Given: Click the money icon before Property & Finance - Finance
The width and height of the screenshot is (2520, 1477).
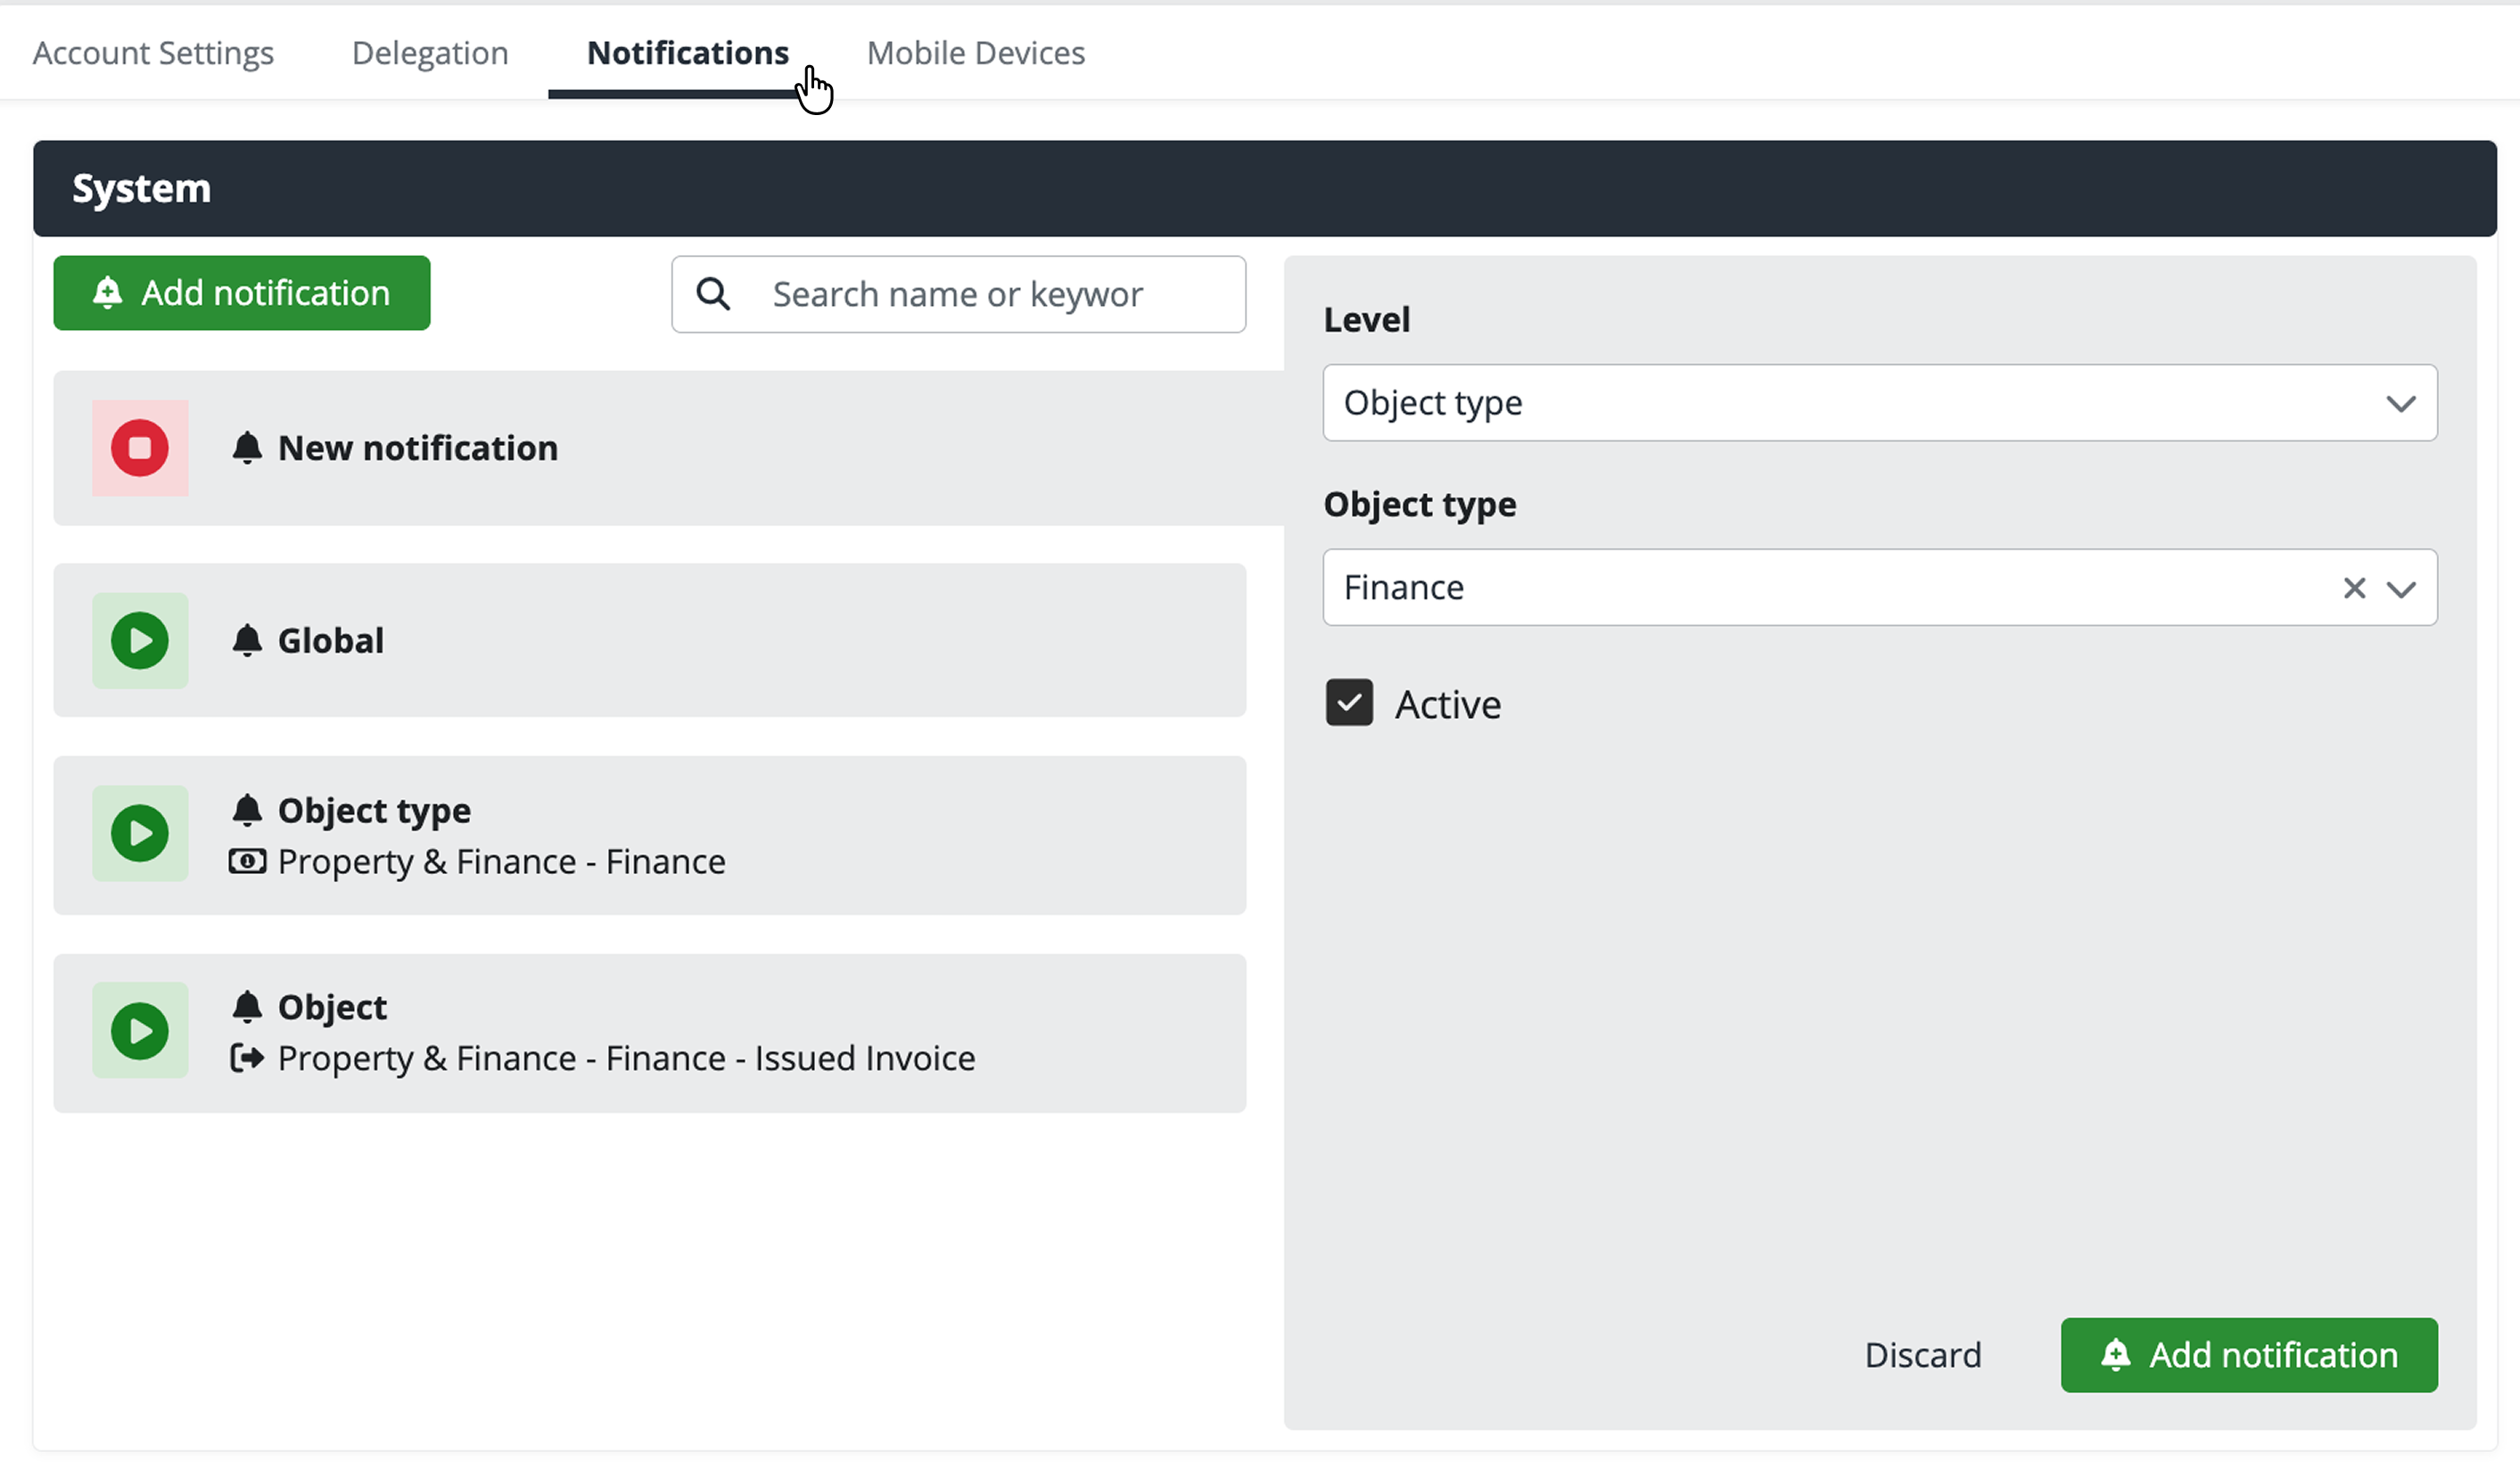Looking at the screenshot, I should tap(247, 862).
